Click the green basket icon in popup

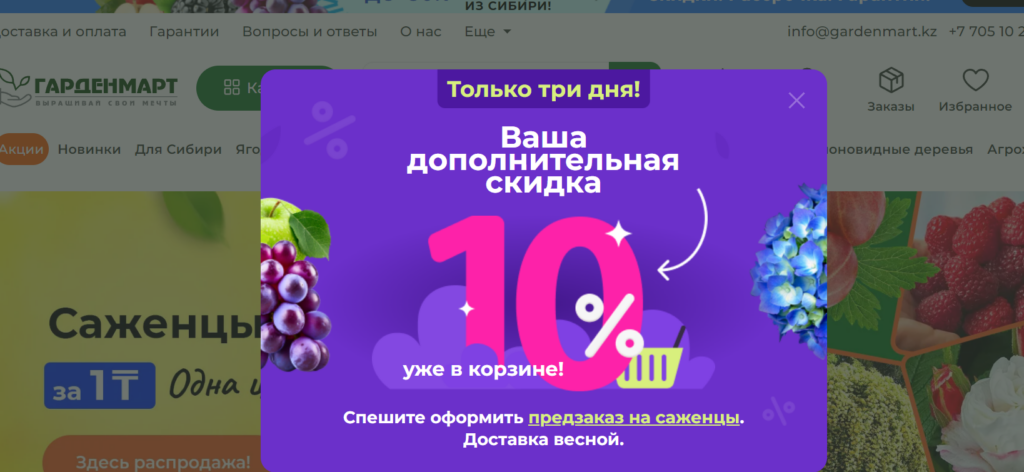click(649, 366)
